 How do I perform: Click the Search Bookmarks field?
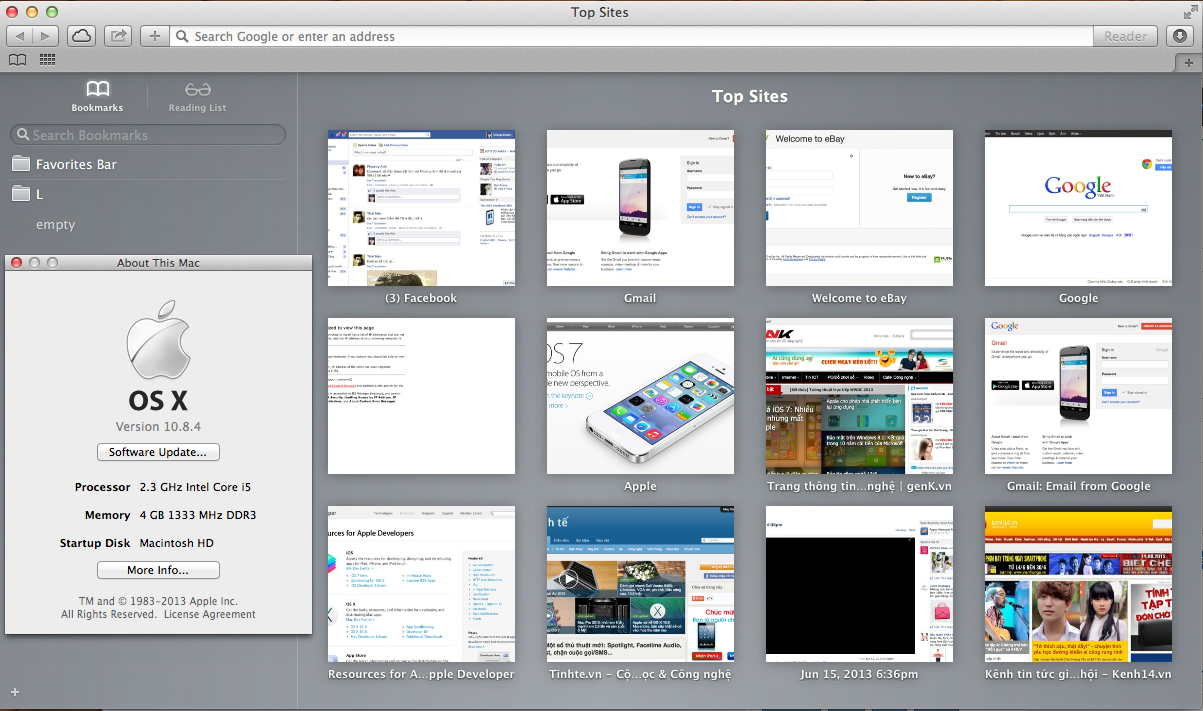pyautogui.click(x=148, y=135)
